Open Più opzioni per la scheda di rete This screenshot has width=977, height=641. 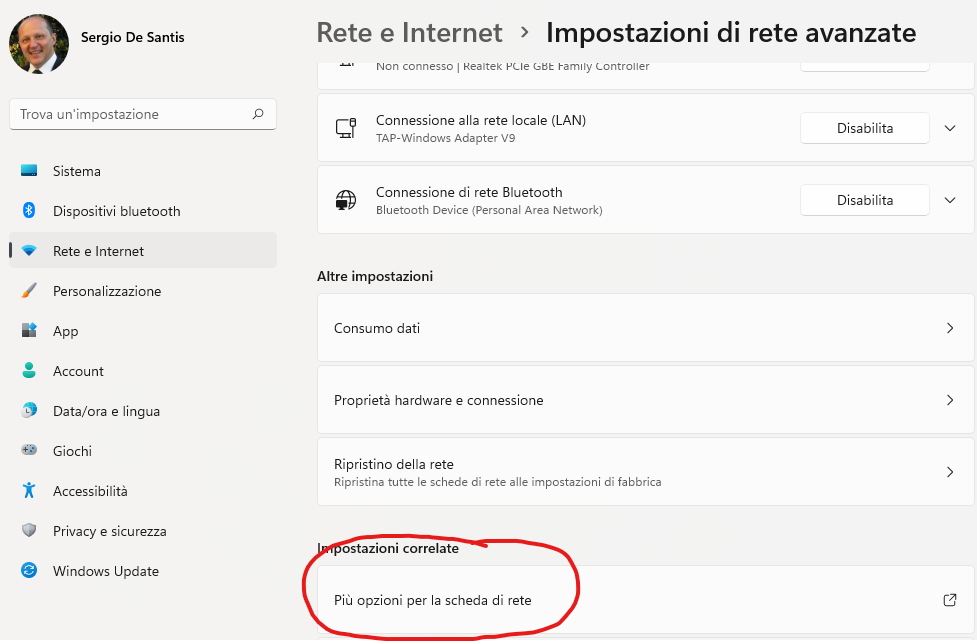coord(646,601)
